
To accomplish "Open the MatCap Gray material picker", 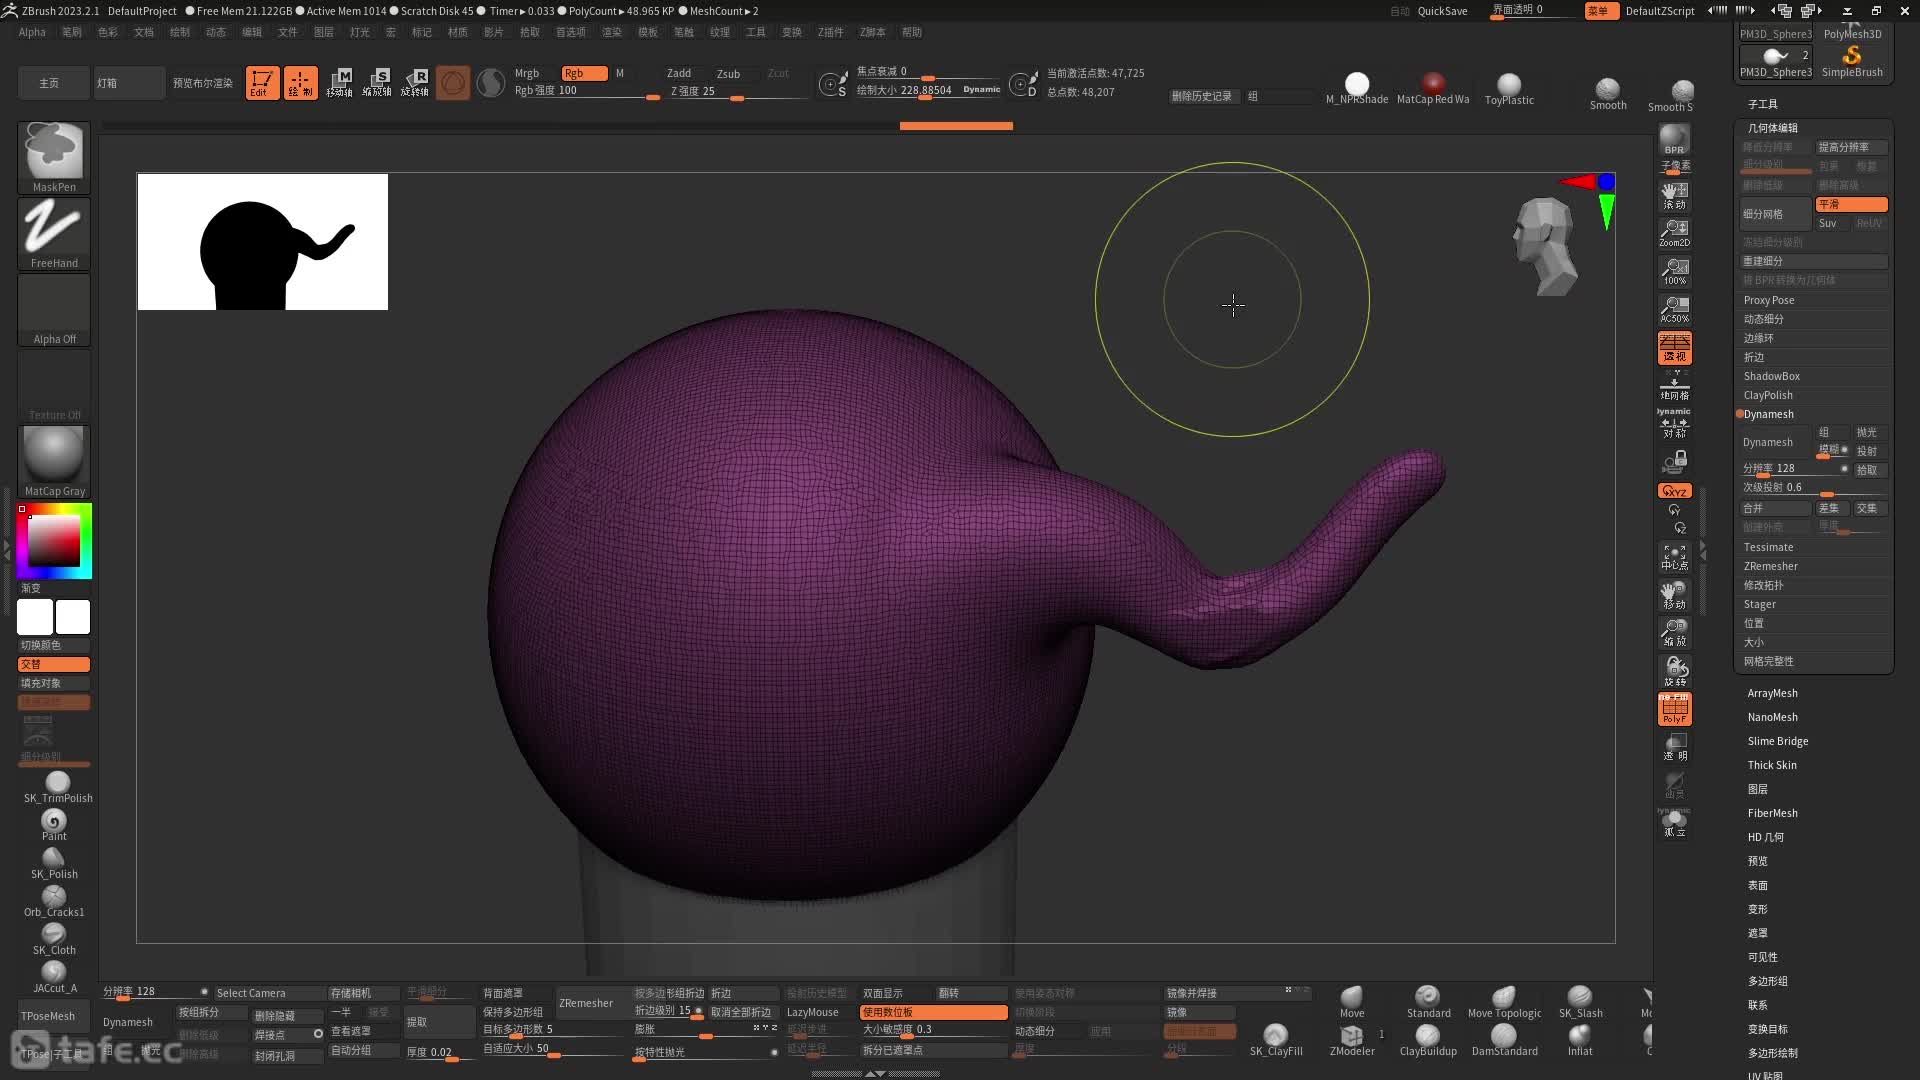I will point(54,462).
